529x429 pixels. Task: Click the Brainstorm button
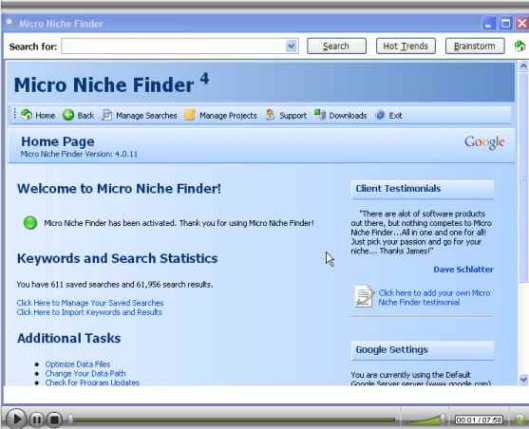(x=475, y=46)
